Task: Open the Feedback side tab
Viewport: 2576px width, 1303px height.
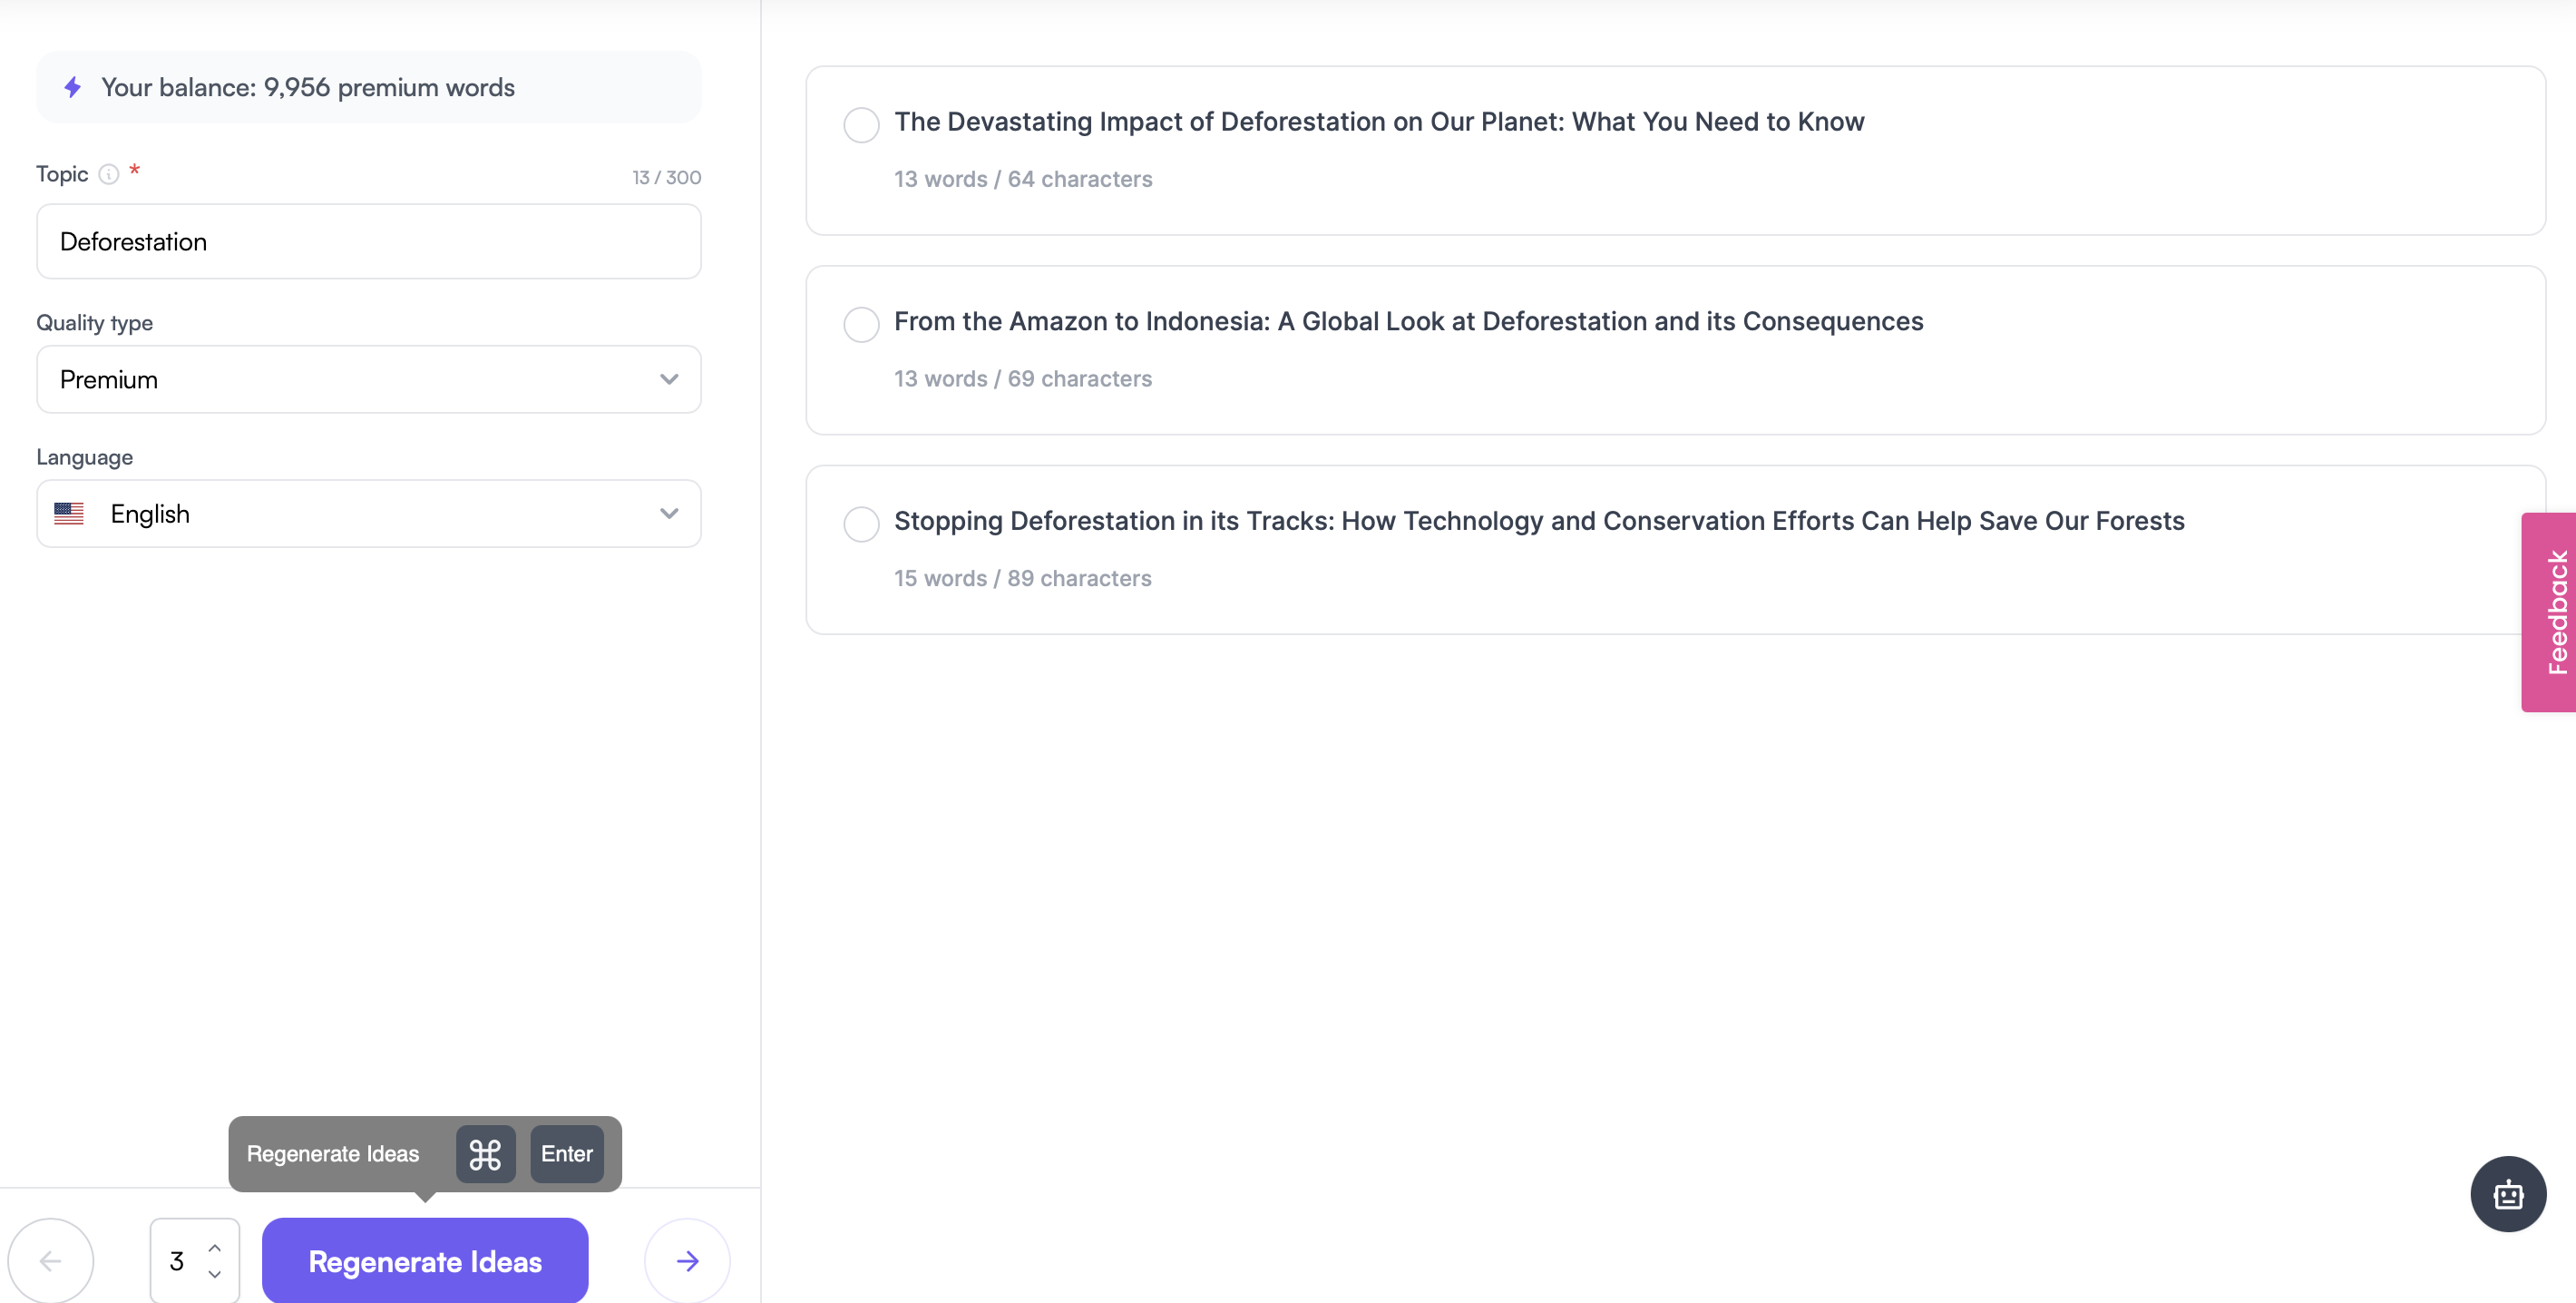Action: click(x=2549, y=612)
